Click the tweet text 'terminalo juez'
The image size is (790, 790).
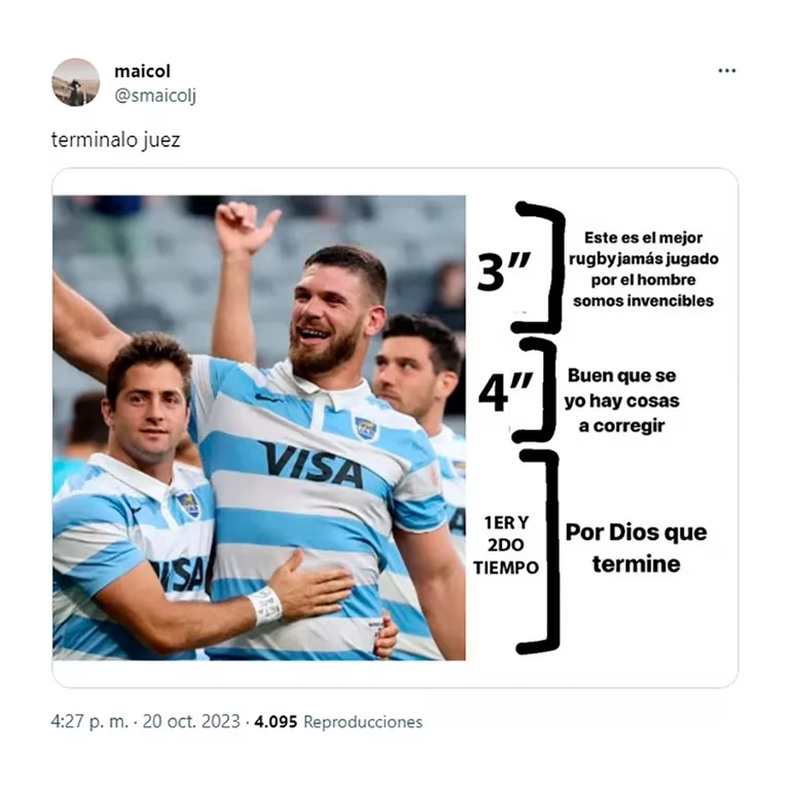pos(115,140)
